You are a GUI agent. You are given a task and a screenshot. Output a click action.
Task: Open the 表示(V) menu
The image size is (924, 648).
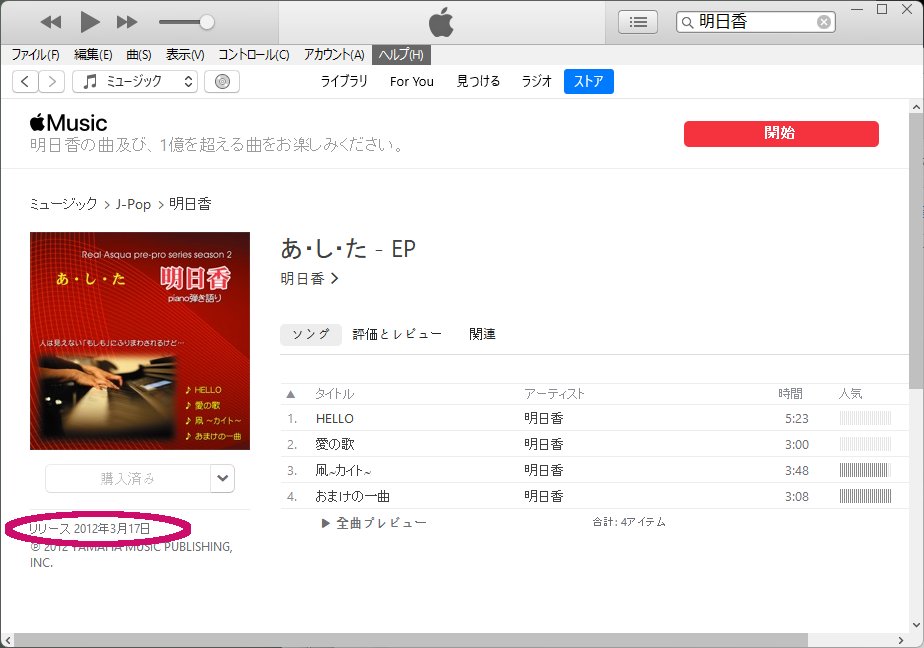[x=185, y=55]
